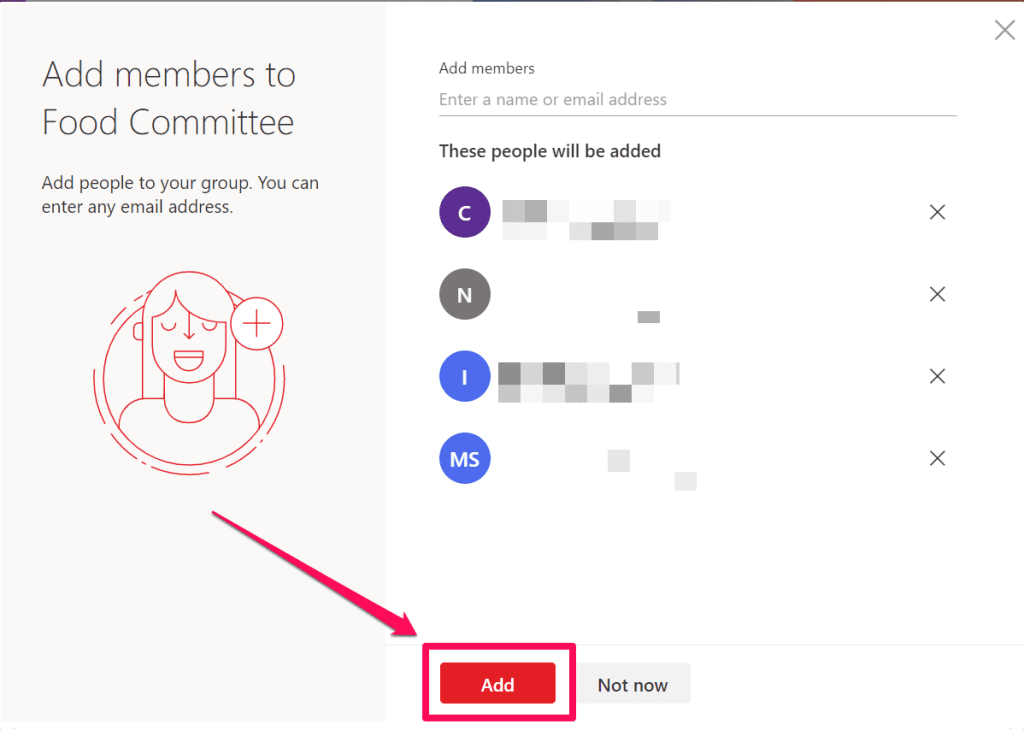1024x730 pixels.
Task: Remove member I from the list
Action: point(937,376)
